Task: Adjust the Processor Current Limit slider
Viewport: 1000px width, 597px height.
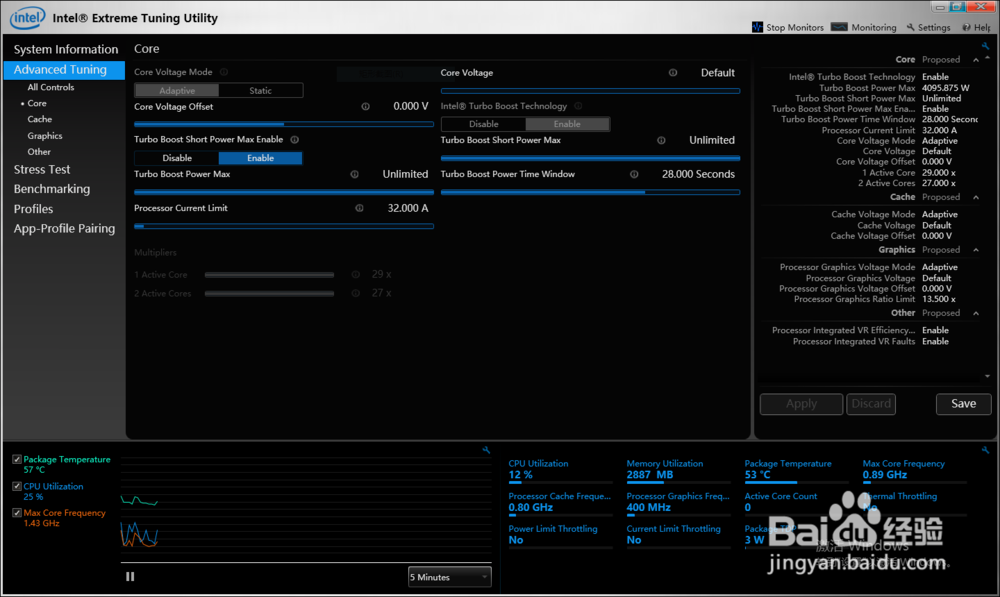Action: click(284, 226)
